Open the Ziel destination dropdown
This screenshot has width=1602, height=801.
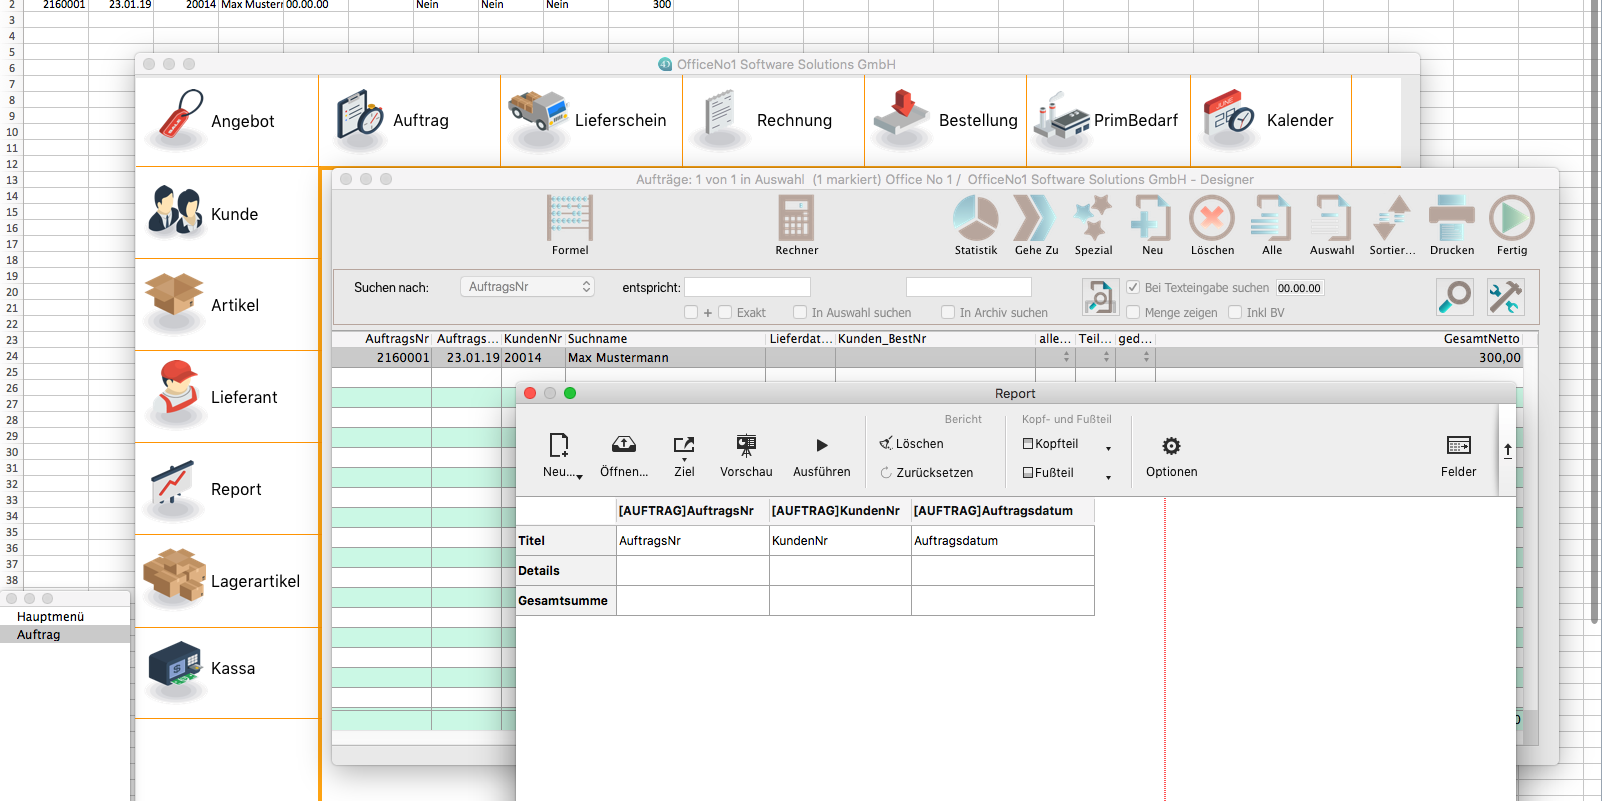tap(684, 455)
